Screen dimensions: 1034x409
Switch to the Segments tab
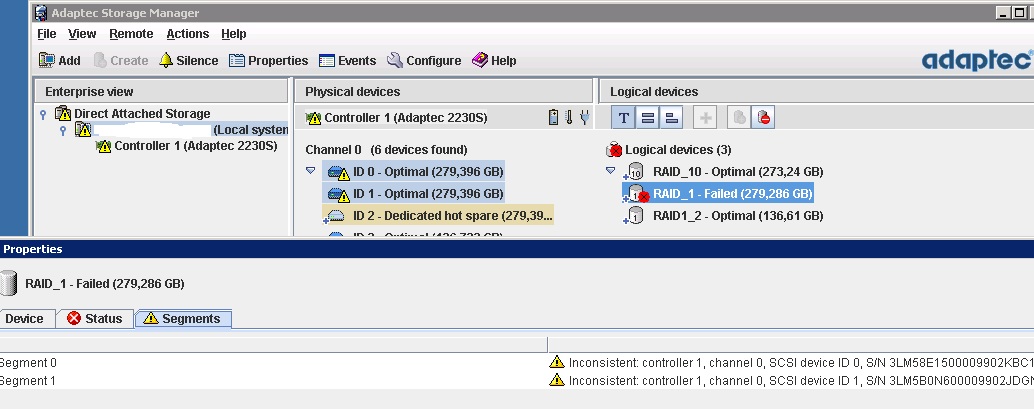pyautogui.click(x=183, y=319)
